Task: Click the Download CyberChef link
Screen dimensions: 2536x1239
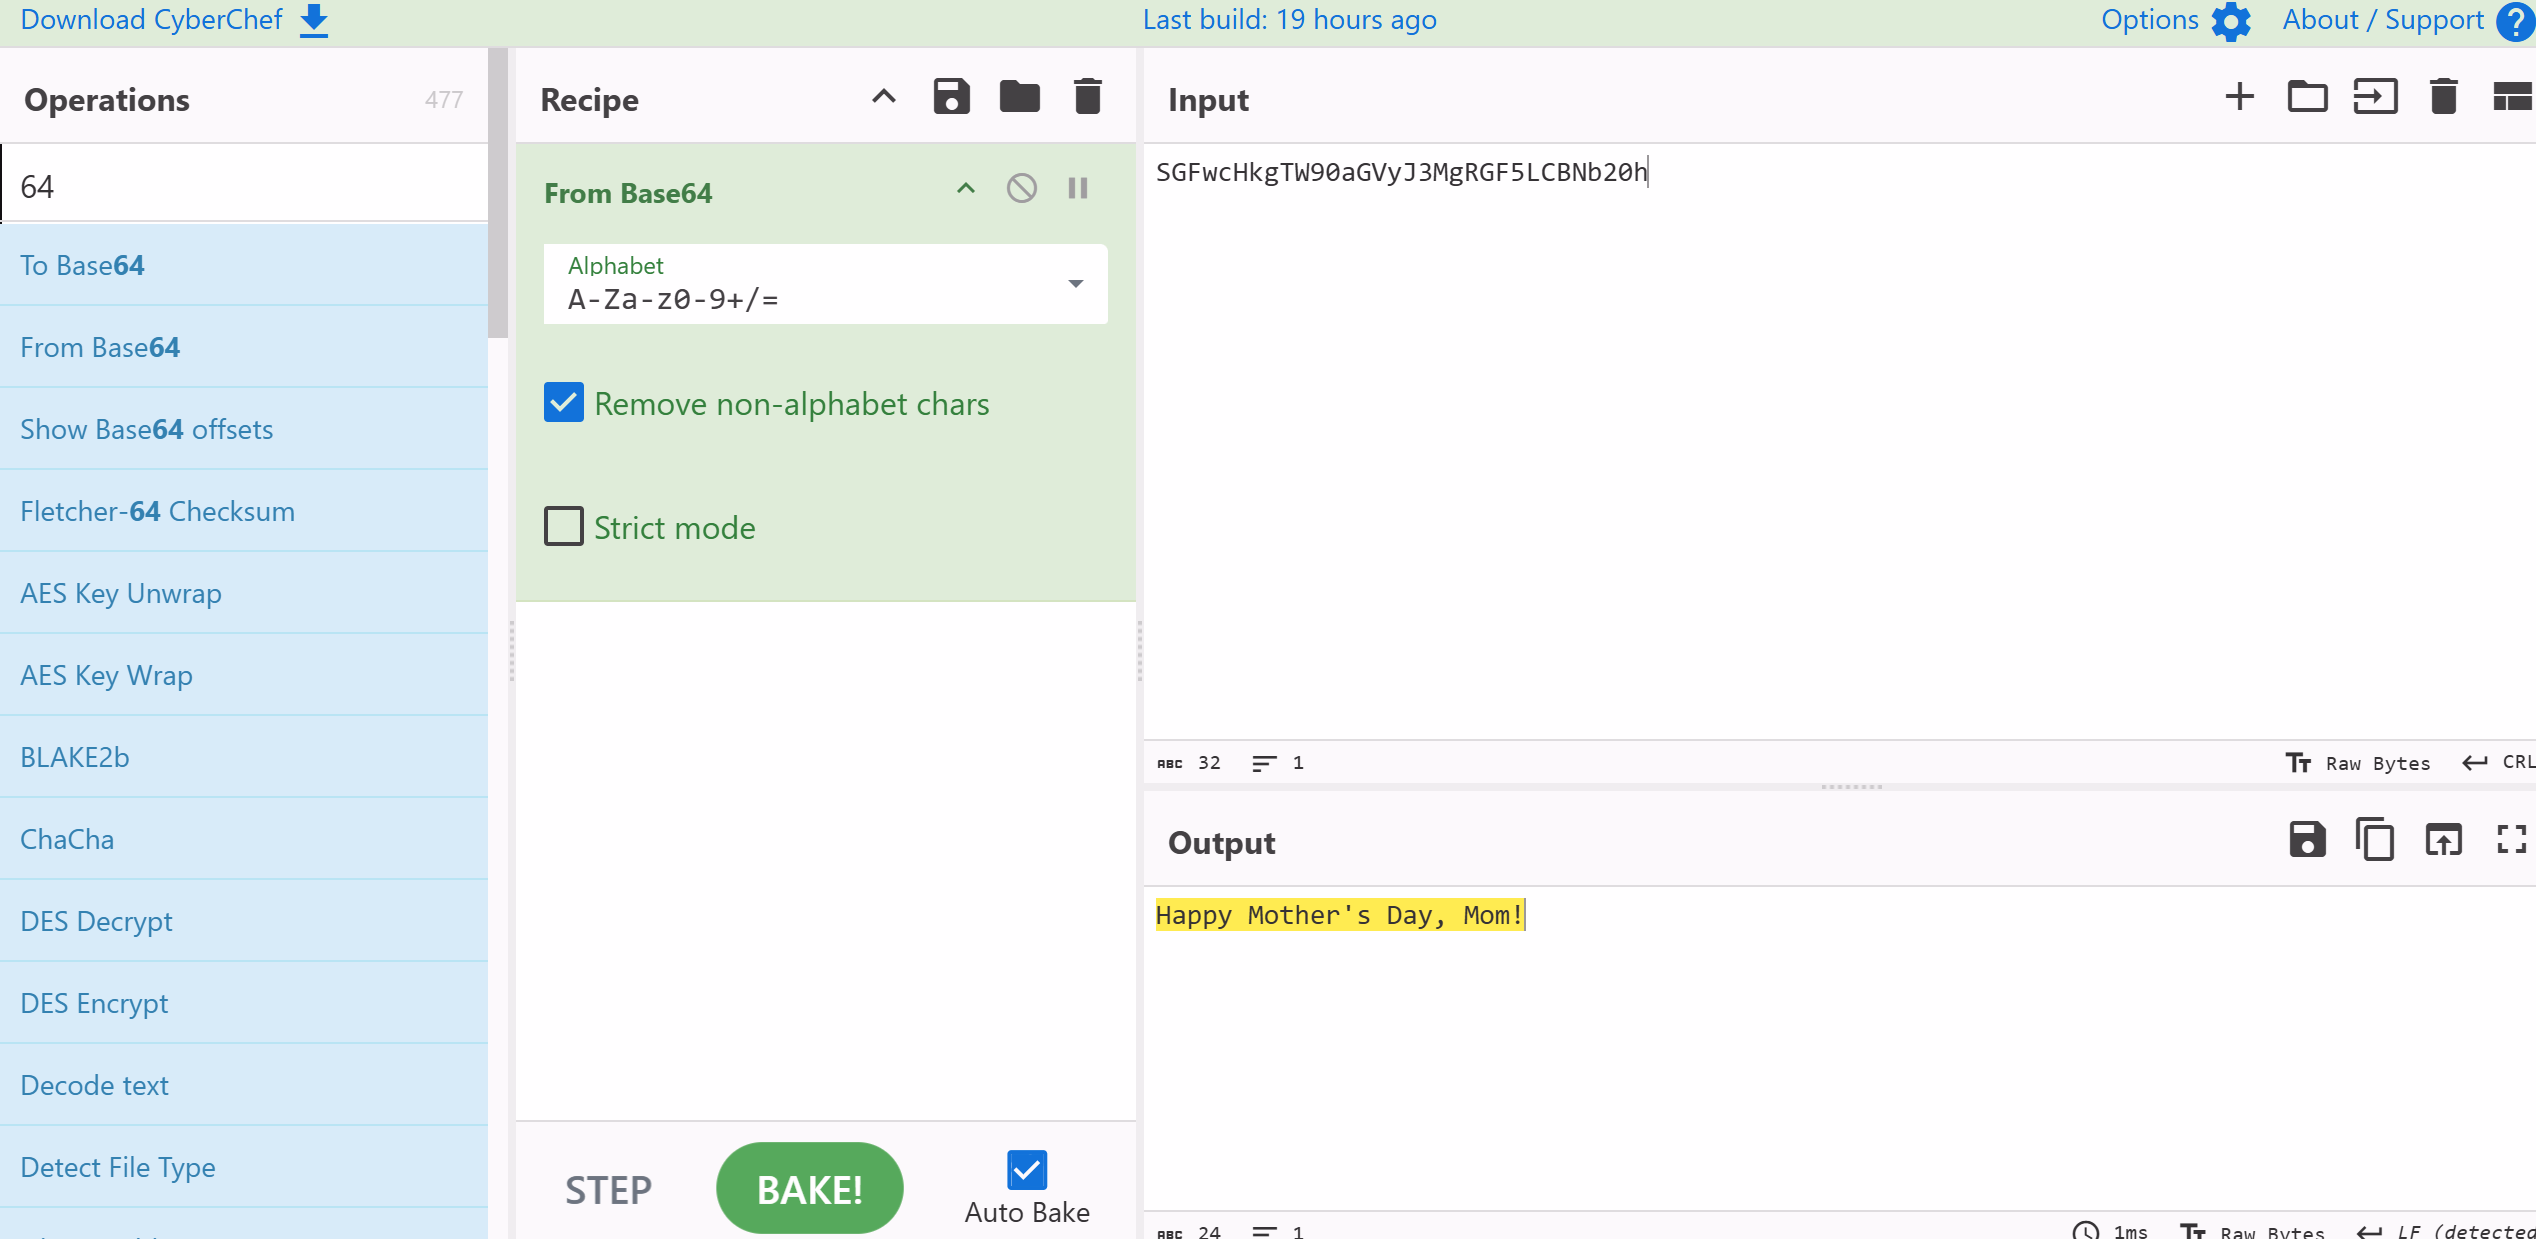Action: [x=152, y=20]
